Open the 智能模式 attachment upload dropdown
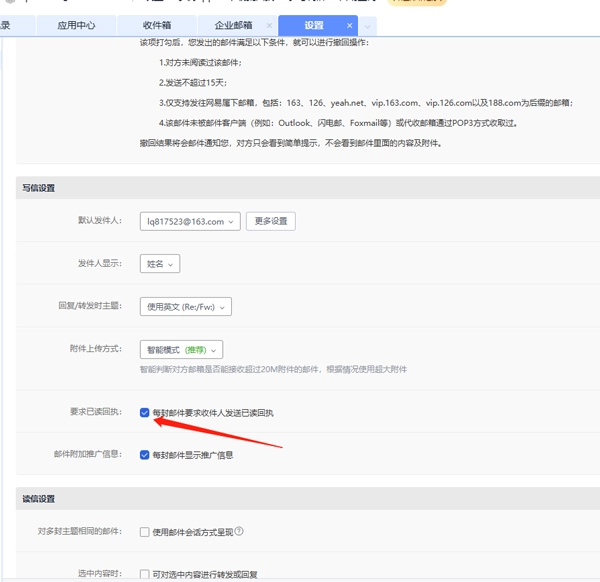The image size is (600, 582). click(181, 349)
